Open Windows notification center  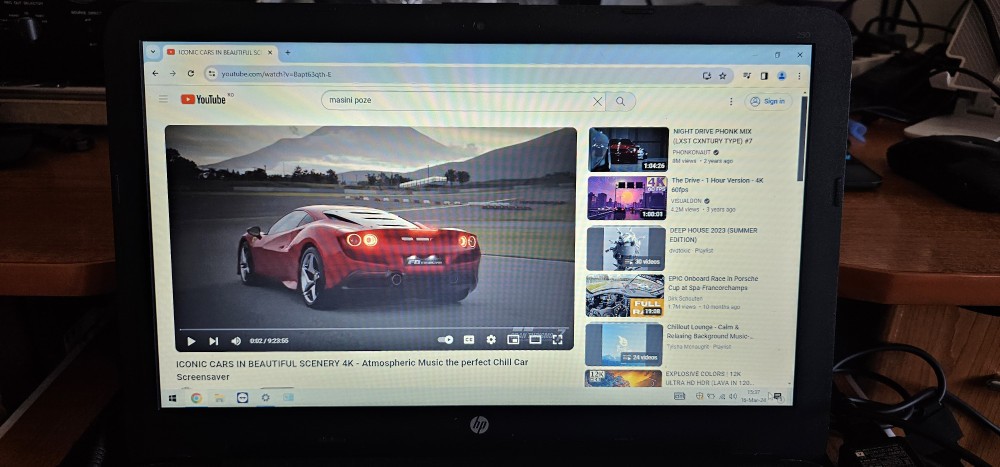(x=777, y=396)
